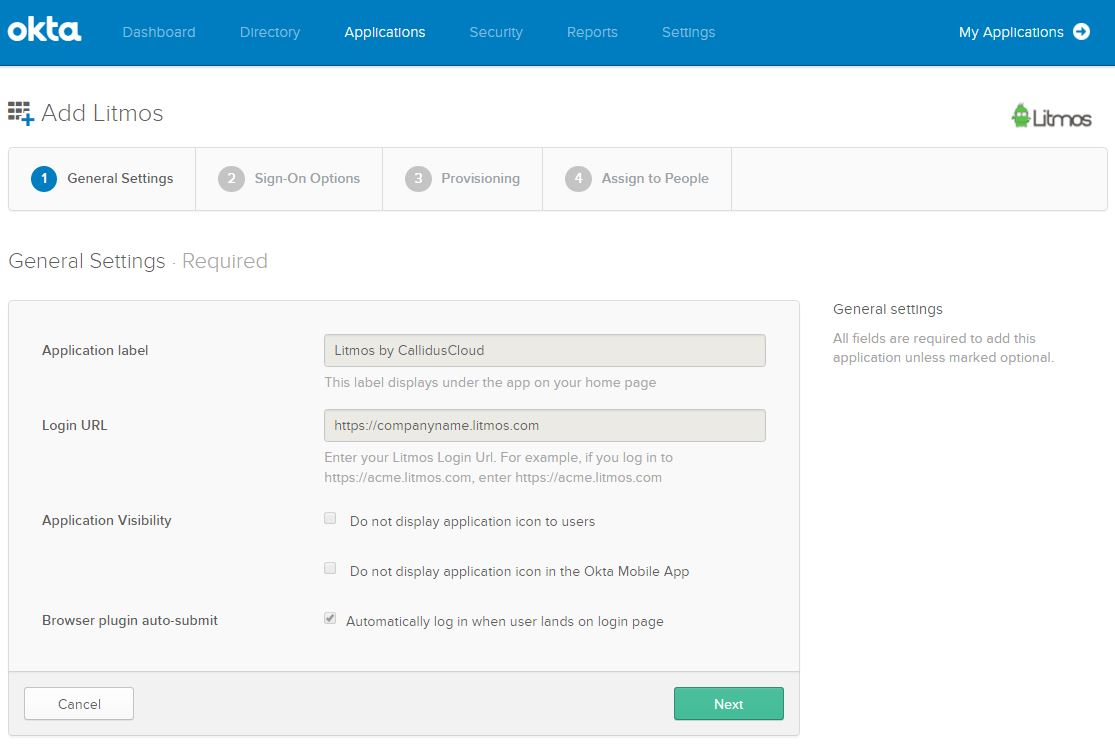The width and height of the screenshot is (1115, 744).
Task: Click the Litmos logo
Action: point(1051,117)
